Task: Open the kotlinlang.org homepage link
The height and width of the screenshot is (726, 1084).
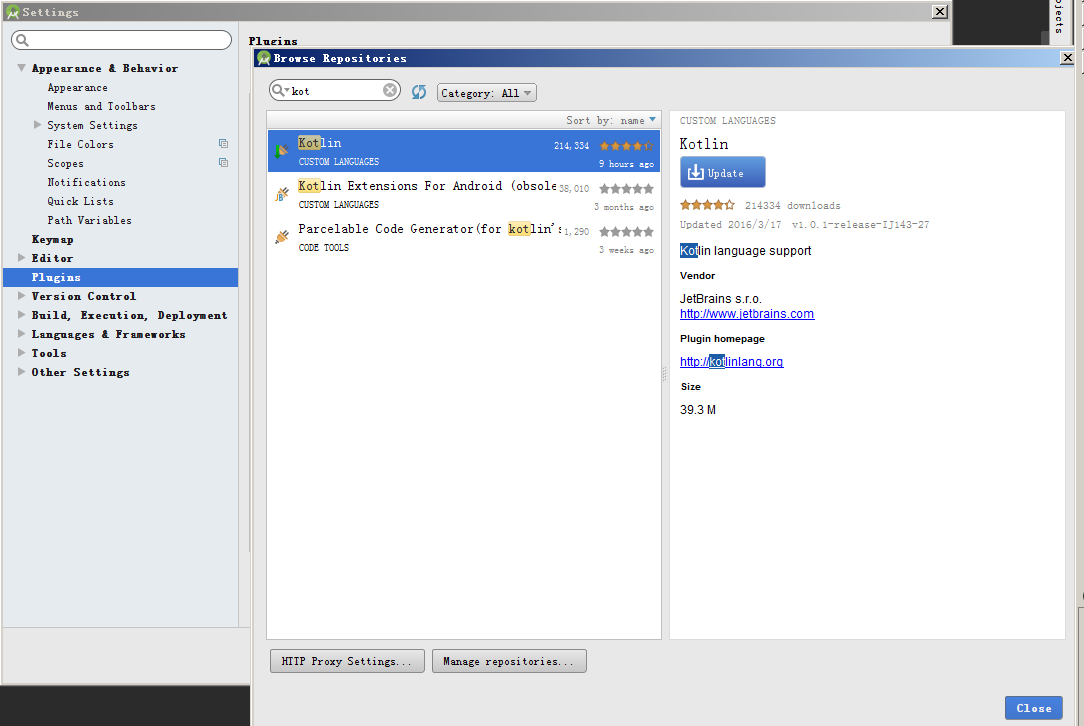Action: 731,362
